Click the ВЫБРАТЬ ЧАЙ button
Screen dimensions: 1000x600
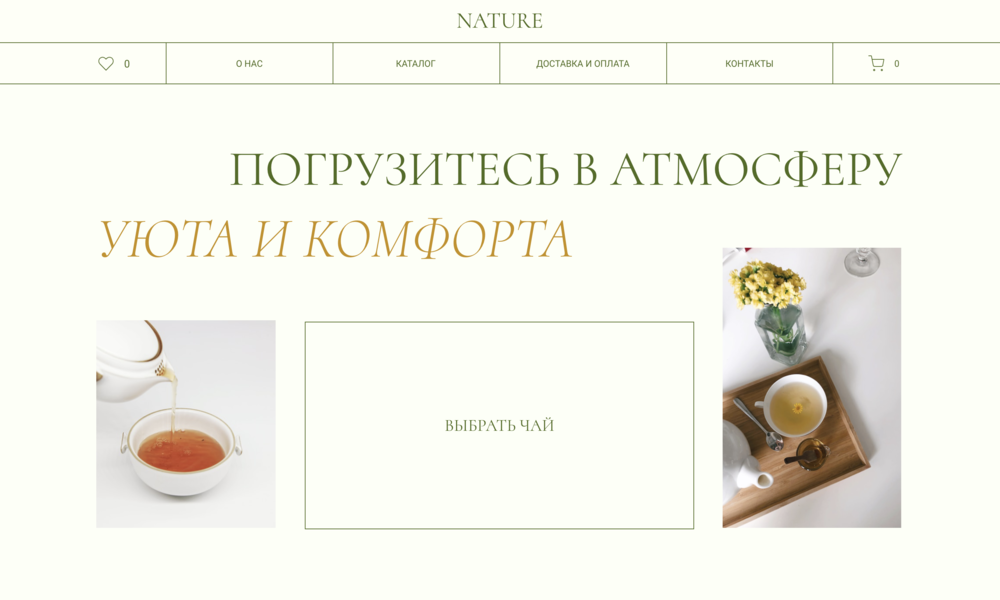[499, 425]
